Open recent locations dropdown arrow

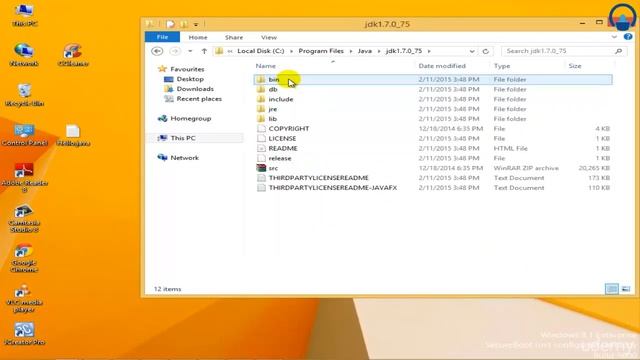(x=190, y=51)
